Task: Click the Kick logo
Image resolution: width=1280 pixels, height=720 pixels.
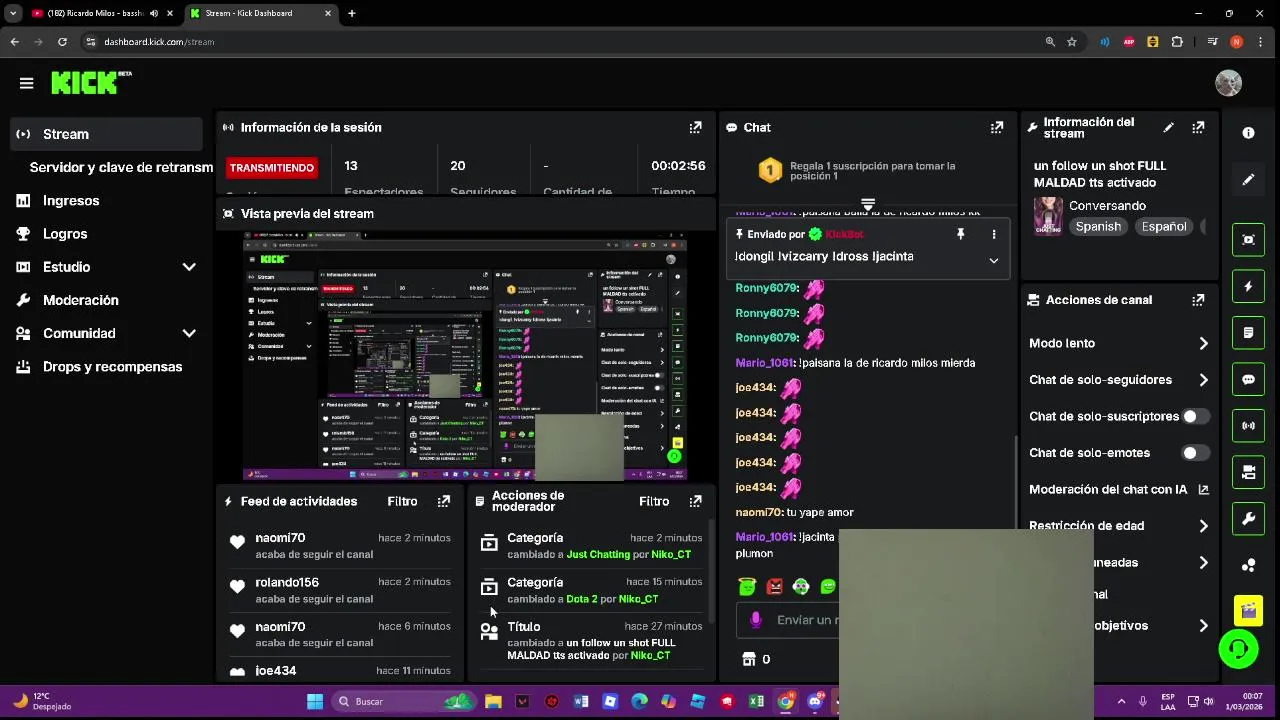Action: pos(91,83)
